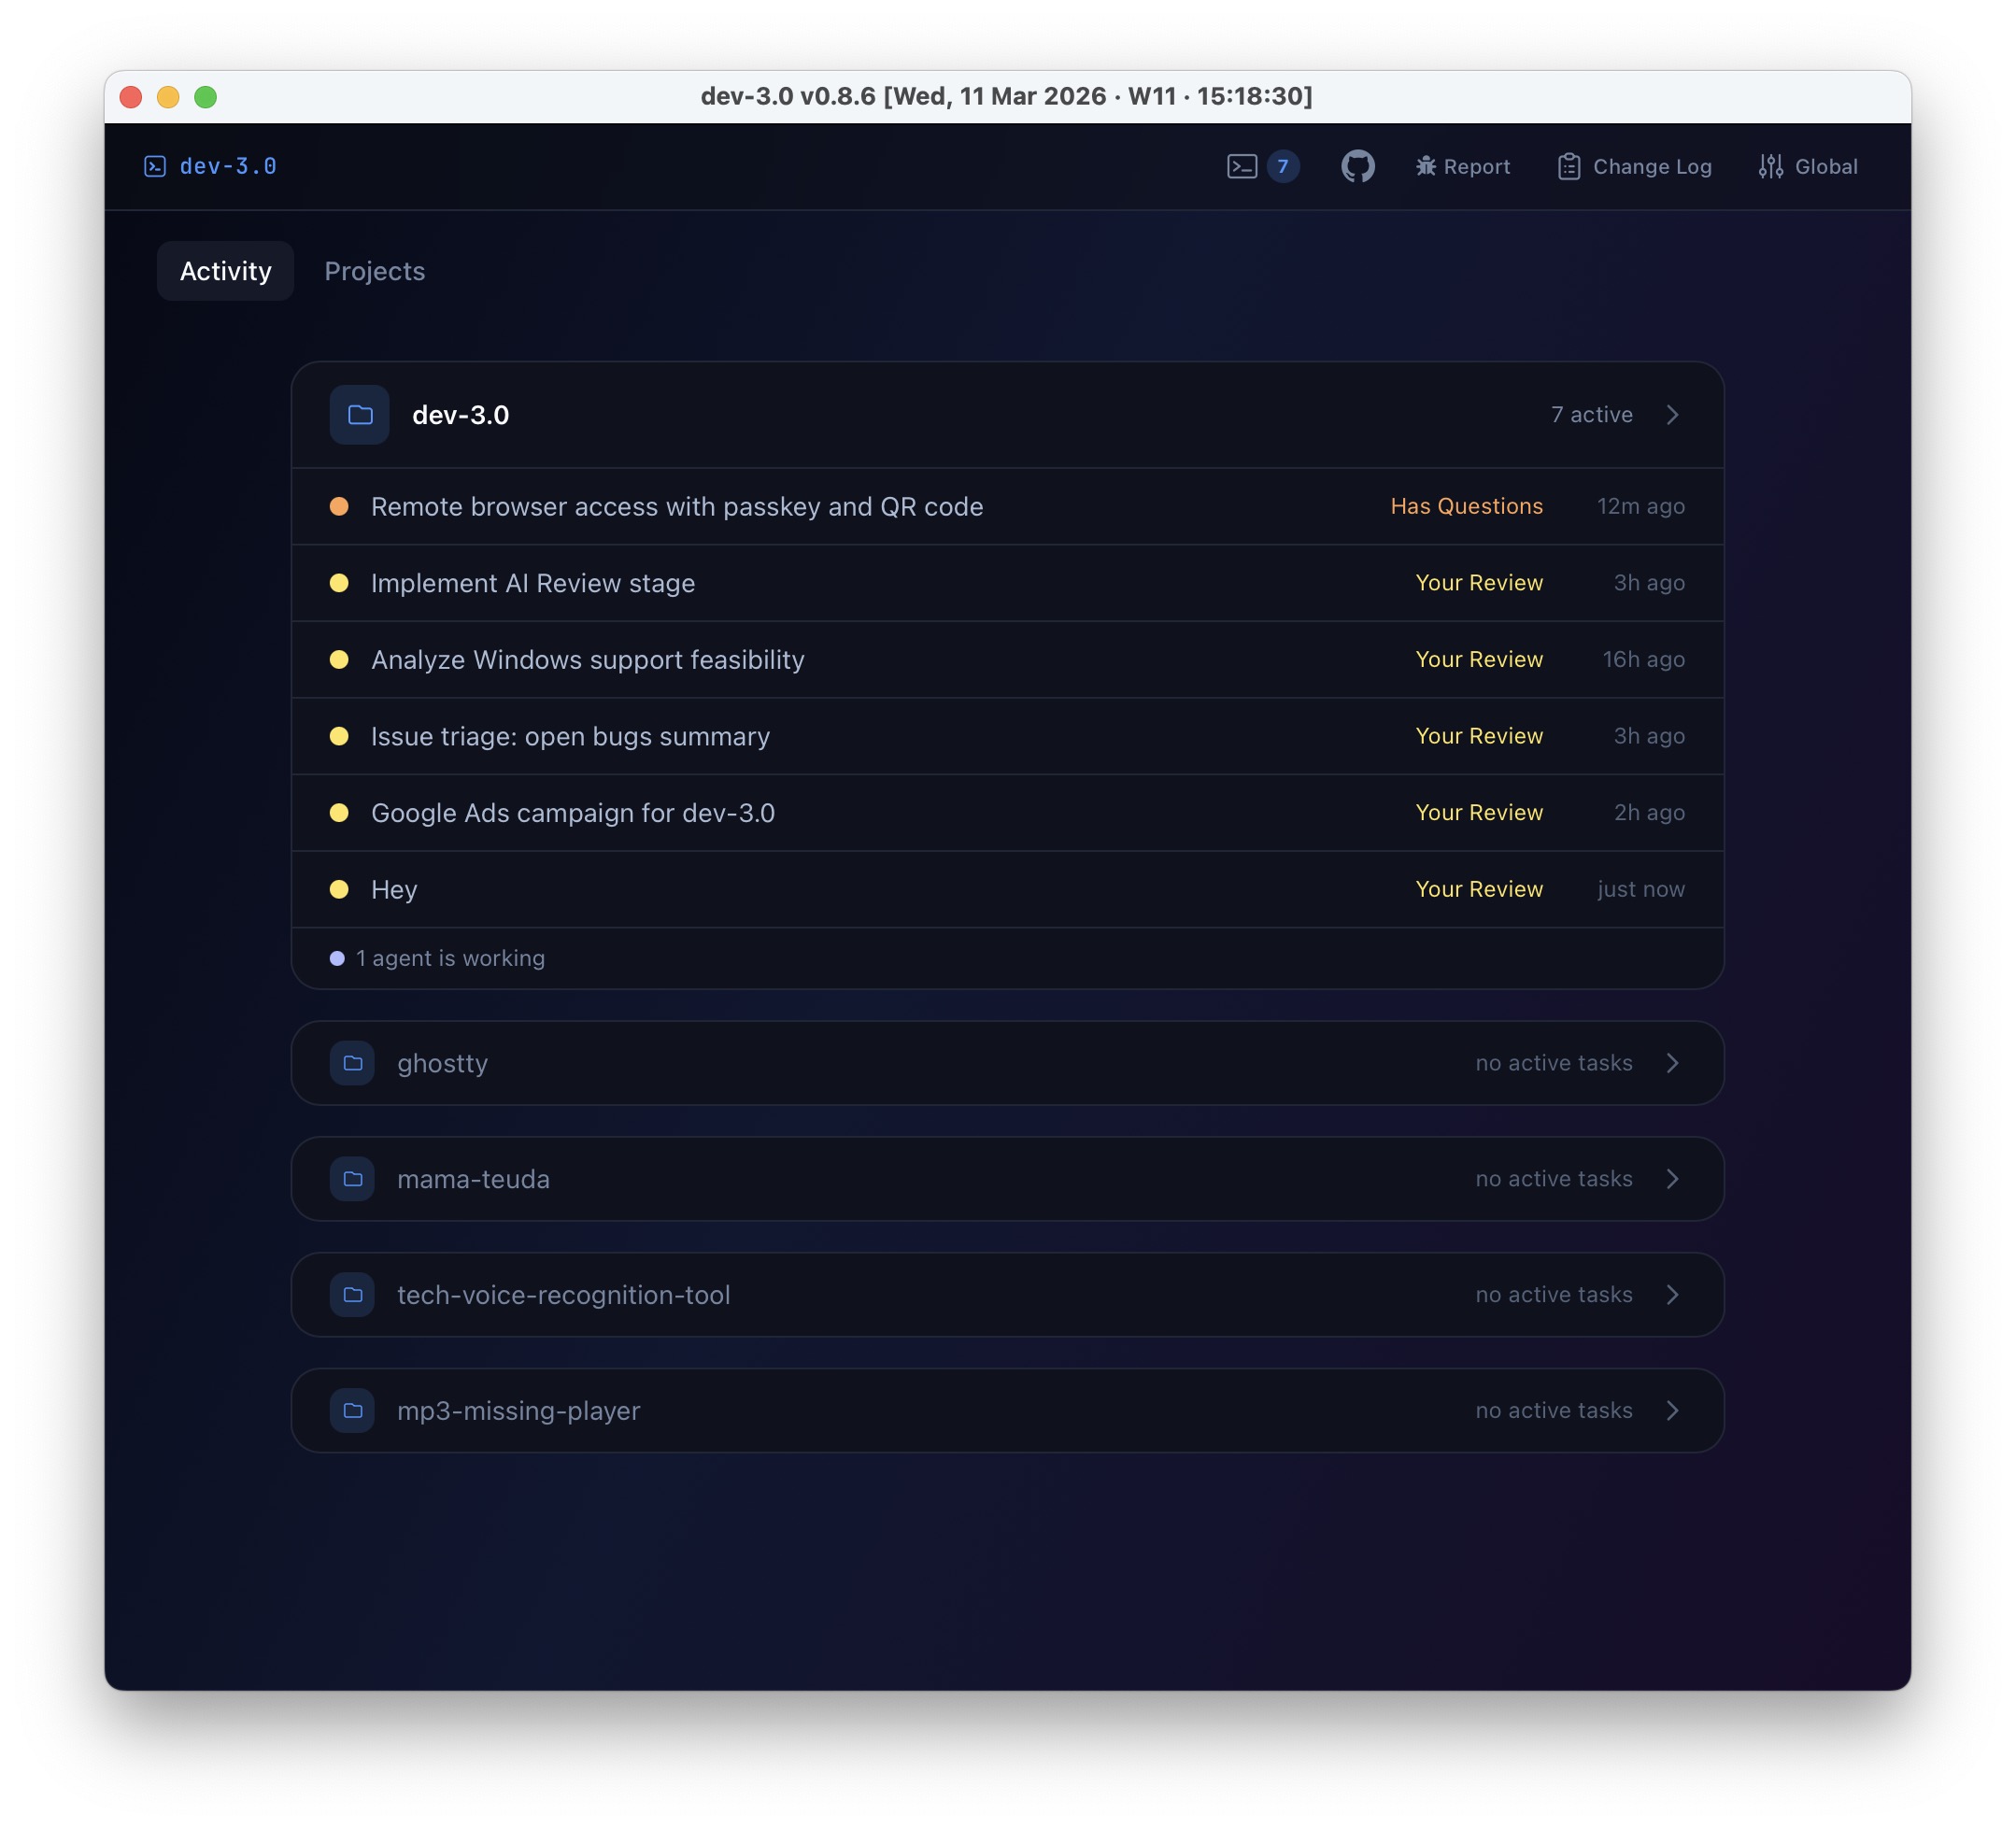Switch to the Projects tab
Screen dimensions: 2016x1829
[374, 271]
